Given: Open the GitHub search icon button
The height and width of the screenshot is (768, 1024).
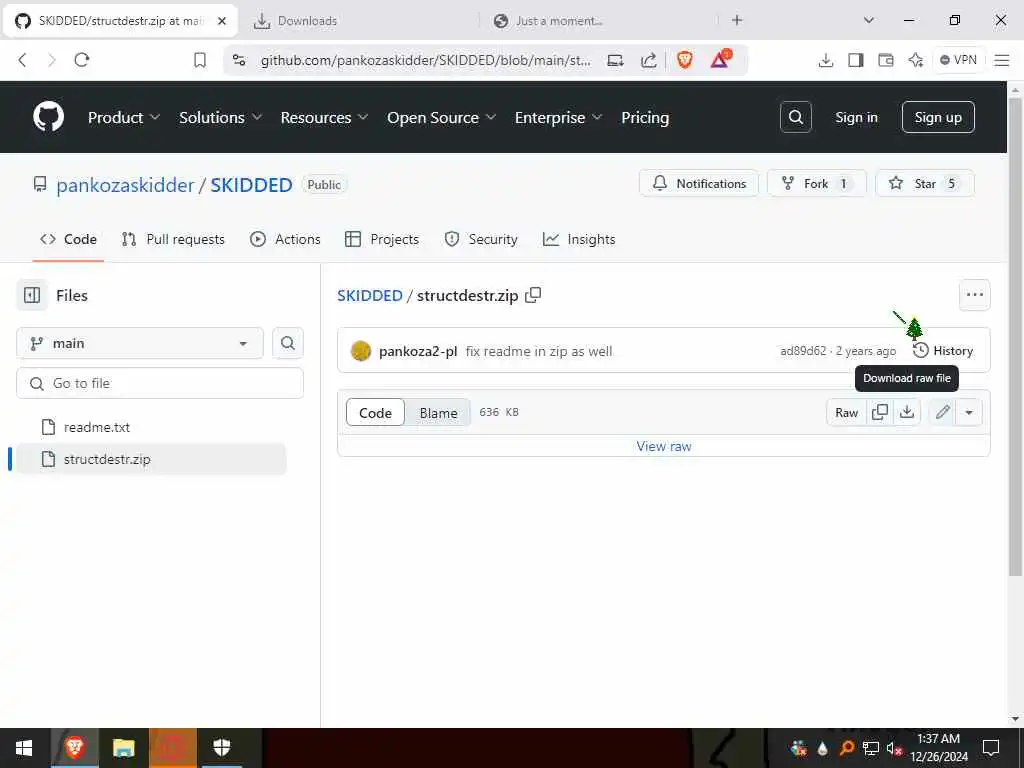Looking at the screenshot, I should (795, 117).
